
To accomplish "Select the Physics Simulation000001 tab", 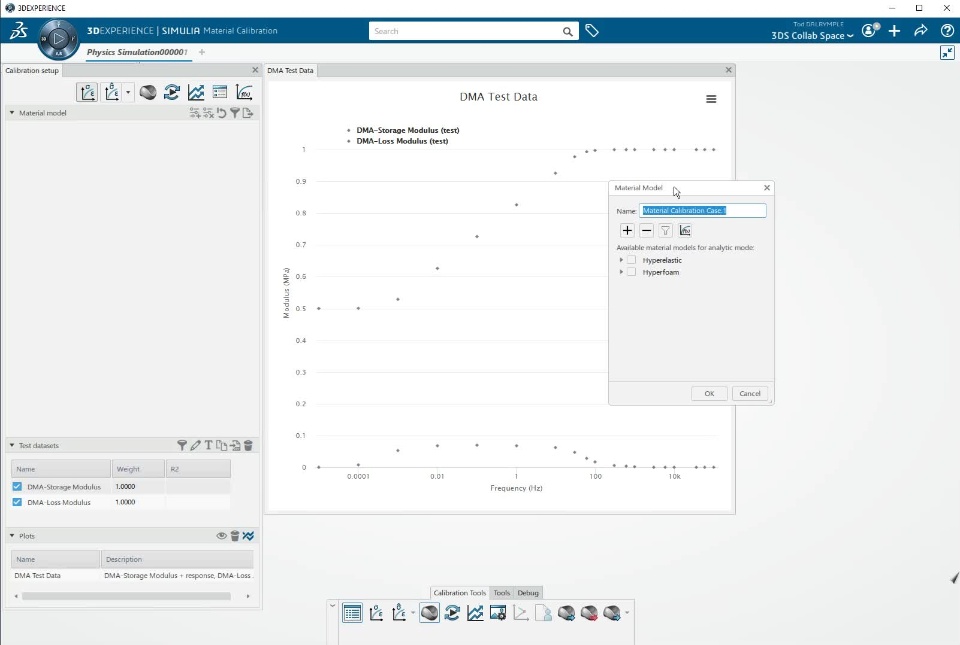I will 137,52.
